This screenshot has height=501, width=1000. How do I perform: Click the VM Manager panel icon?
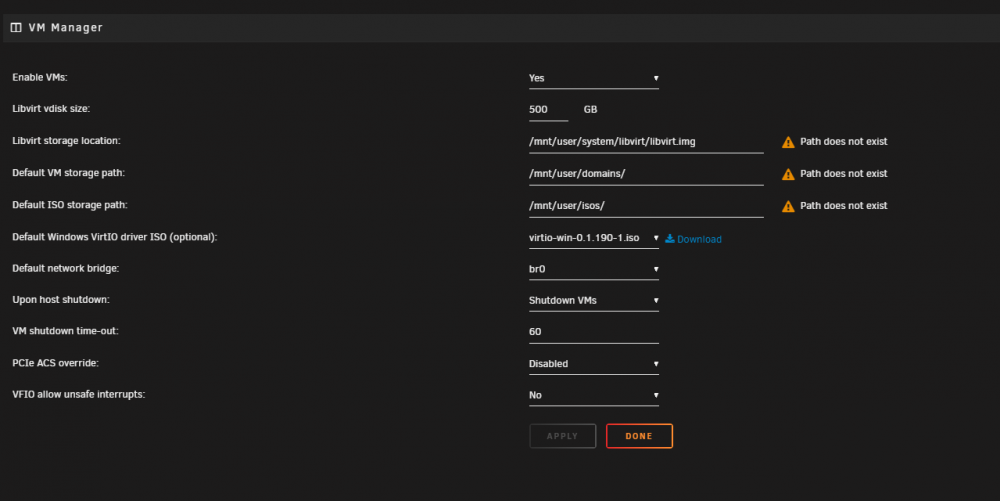[x=16, y=27]
